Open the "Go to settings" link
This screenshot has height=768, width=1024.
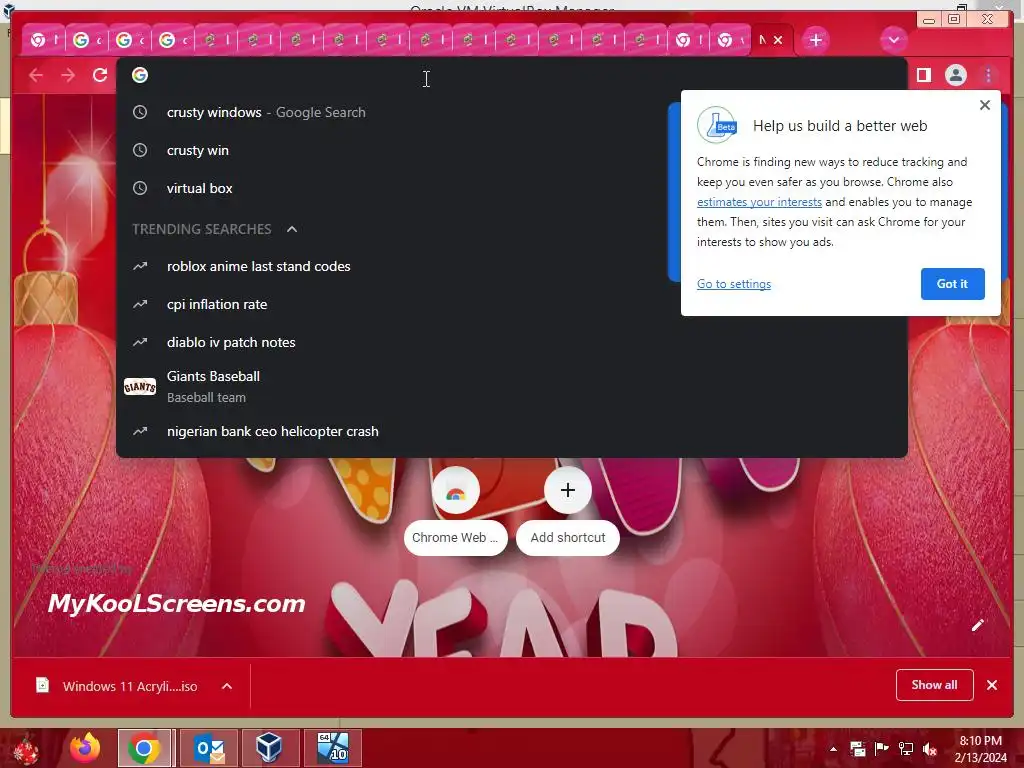[733, 284]
